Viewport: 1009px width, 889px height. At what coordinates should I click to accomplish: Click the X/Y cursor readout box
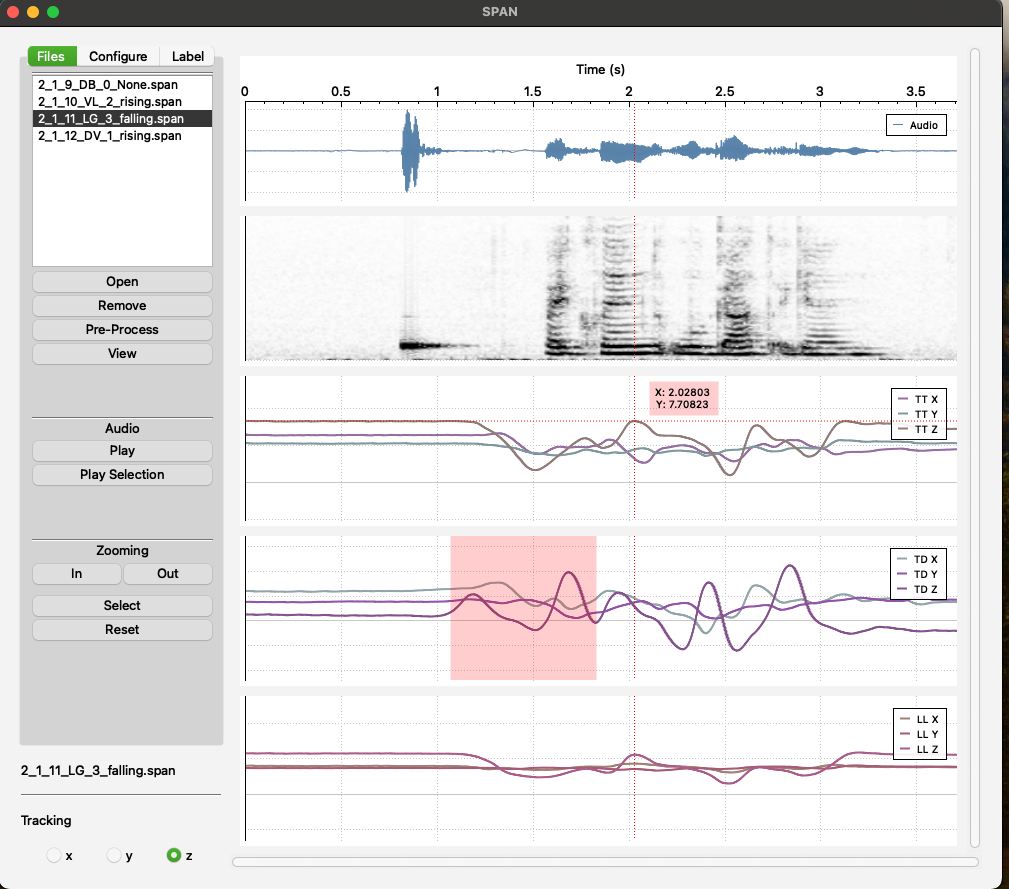(683, 398)
